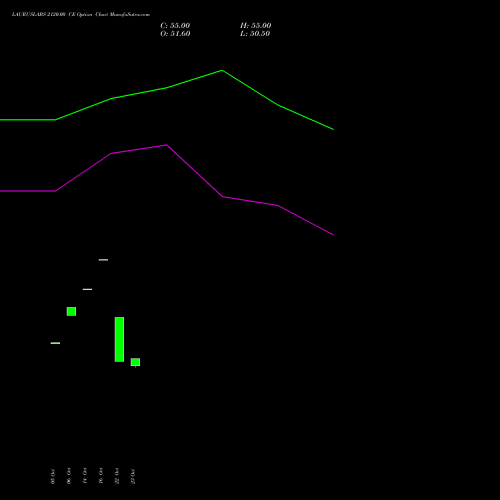This screenshot has height=500, width=500.
Task: Click the tallest green candlestick
Action: tap(119, 339)
